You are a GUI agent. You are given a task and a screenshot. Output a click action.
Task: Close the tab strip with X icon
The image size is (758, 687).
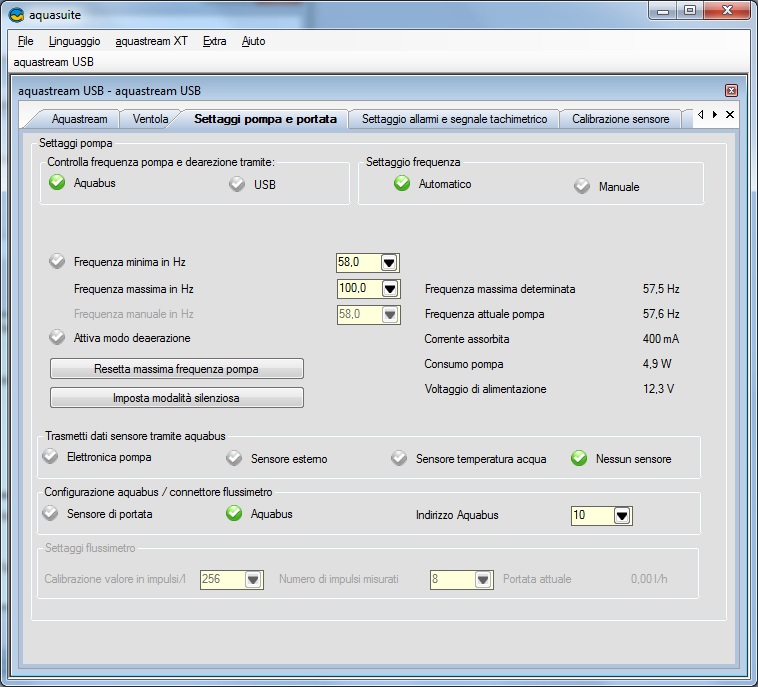[730, 115]
